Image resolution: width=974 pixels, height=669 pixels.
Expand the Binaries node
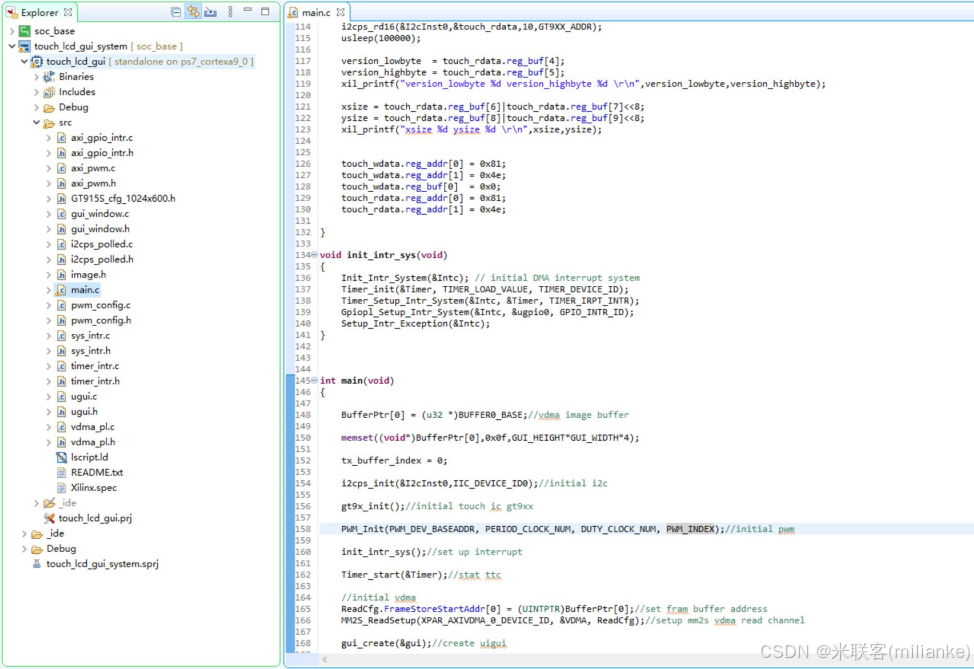coord(37,76)
